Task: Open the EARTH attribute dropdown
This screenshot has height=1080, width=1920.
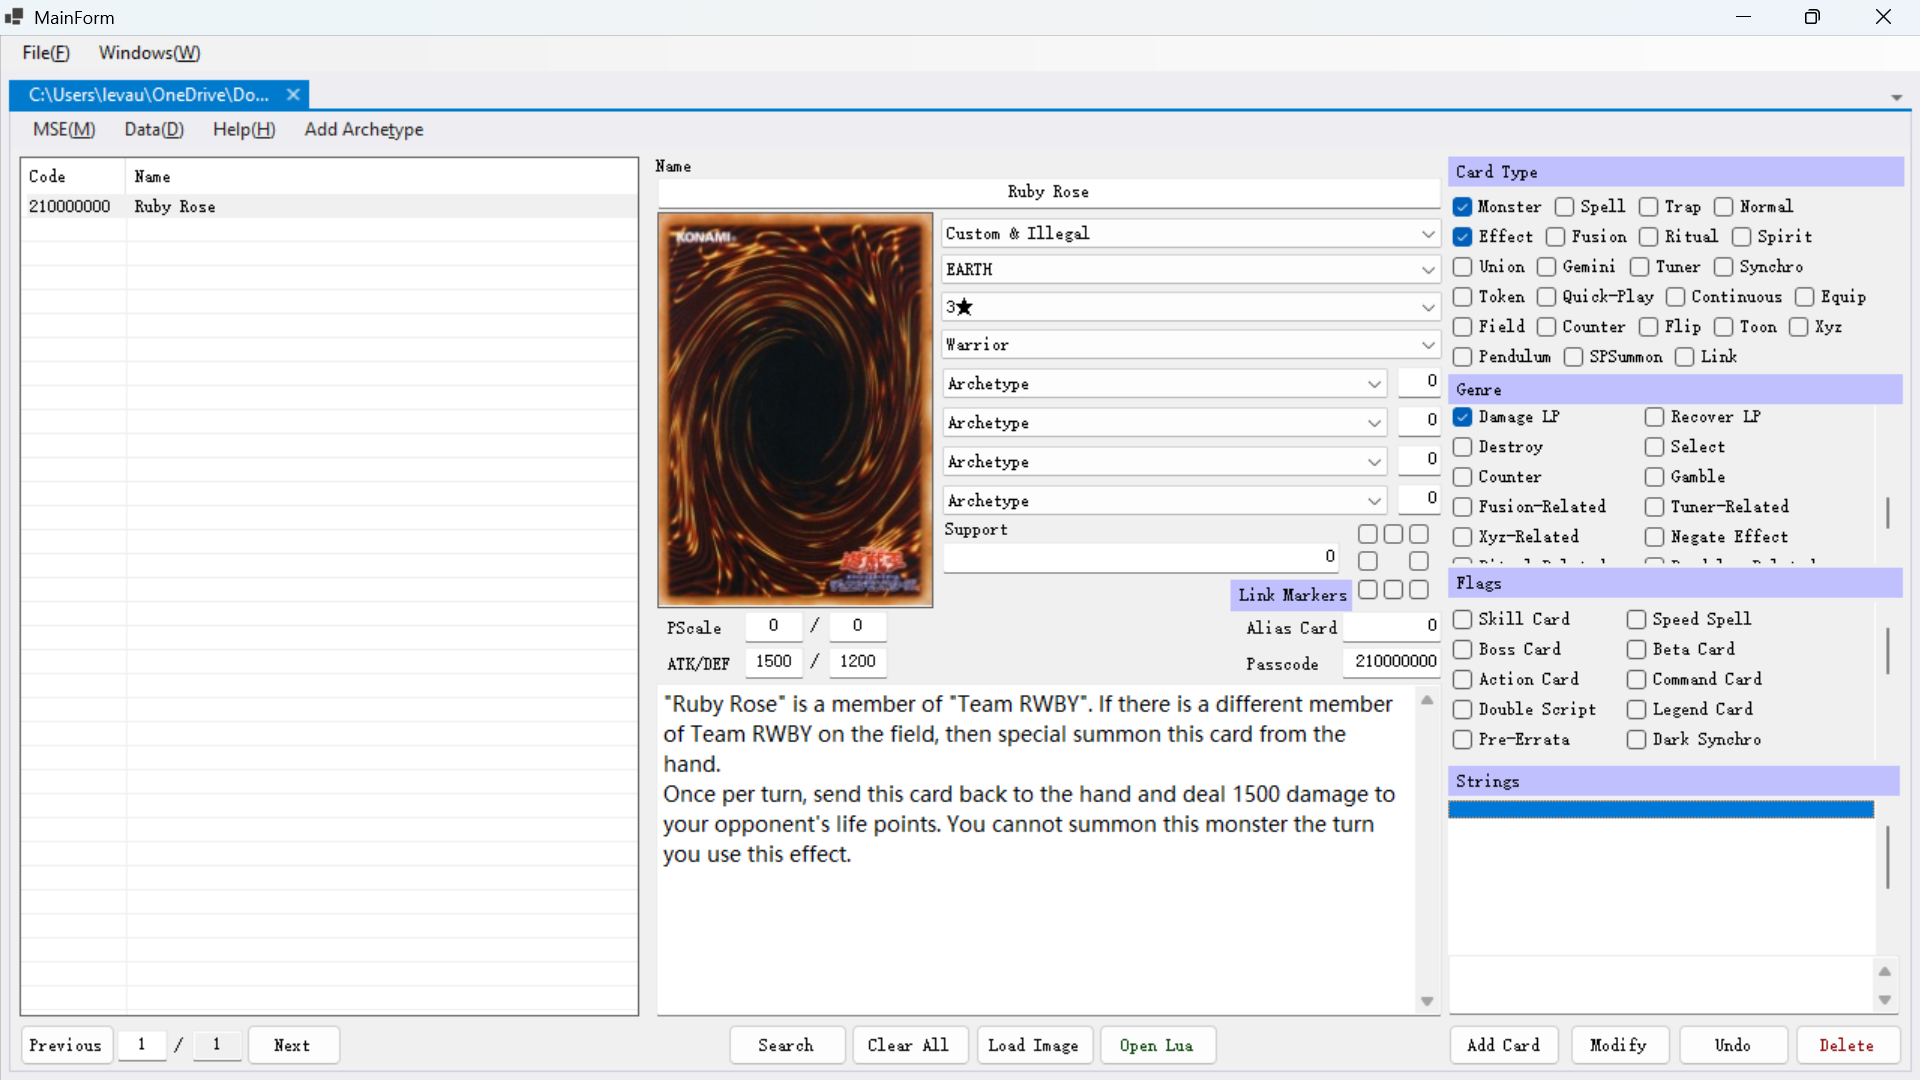Action: 1428,270
